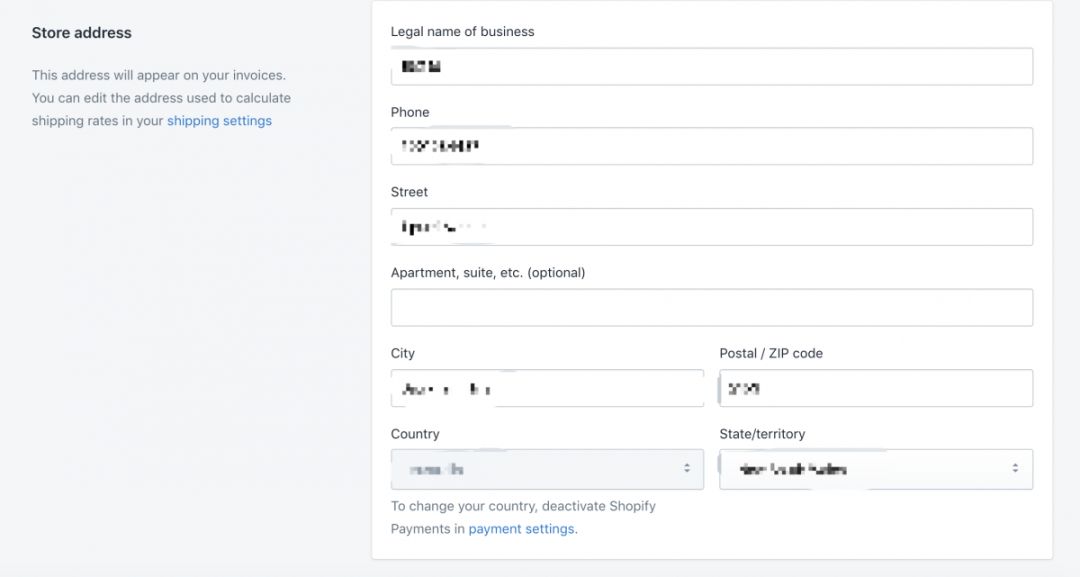
Task: Click inside the Legal name of business field
Action: [710, 65]
